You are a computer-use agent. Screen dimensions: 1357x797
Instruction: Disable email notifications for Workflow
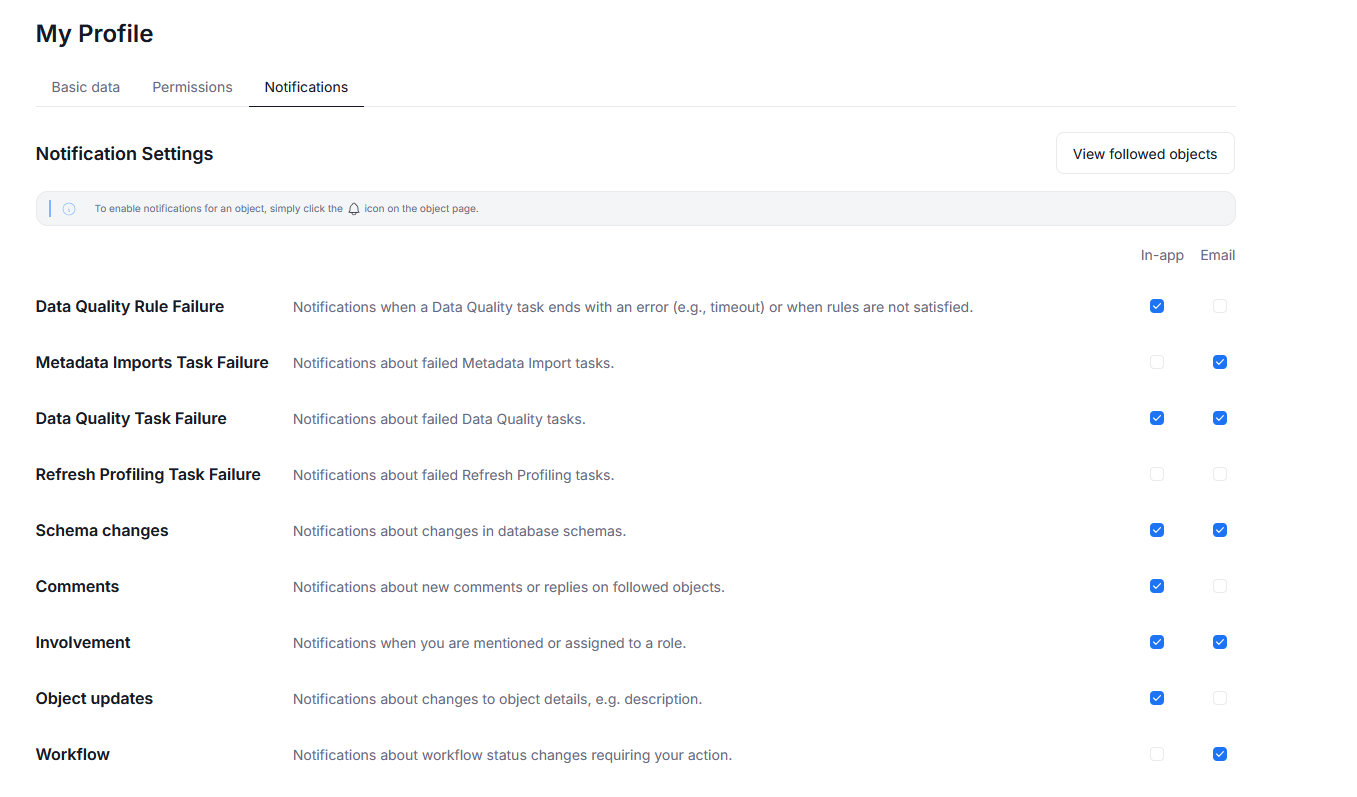point(1220,754)
